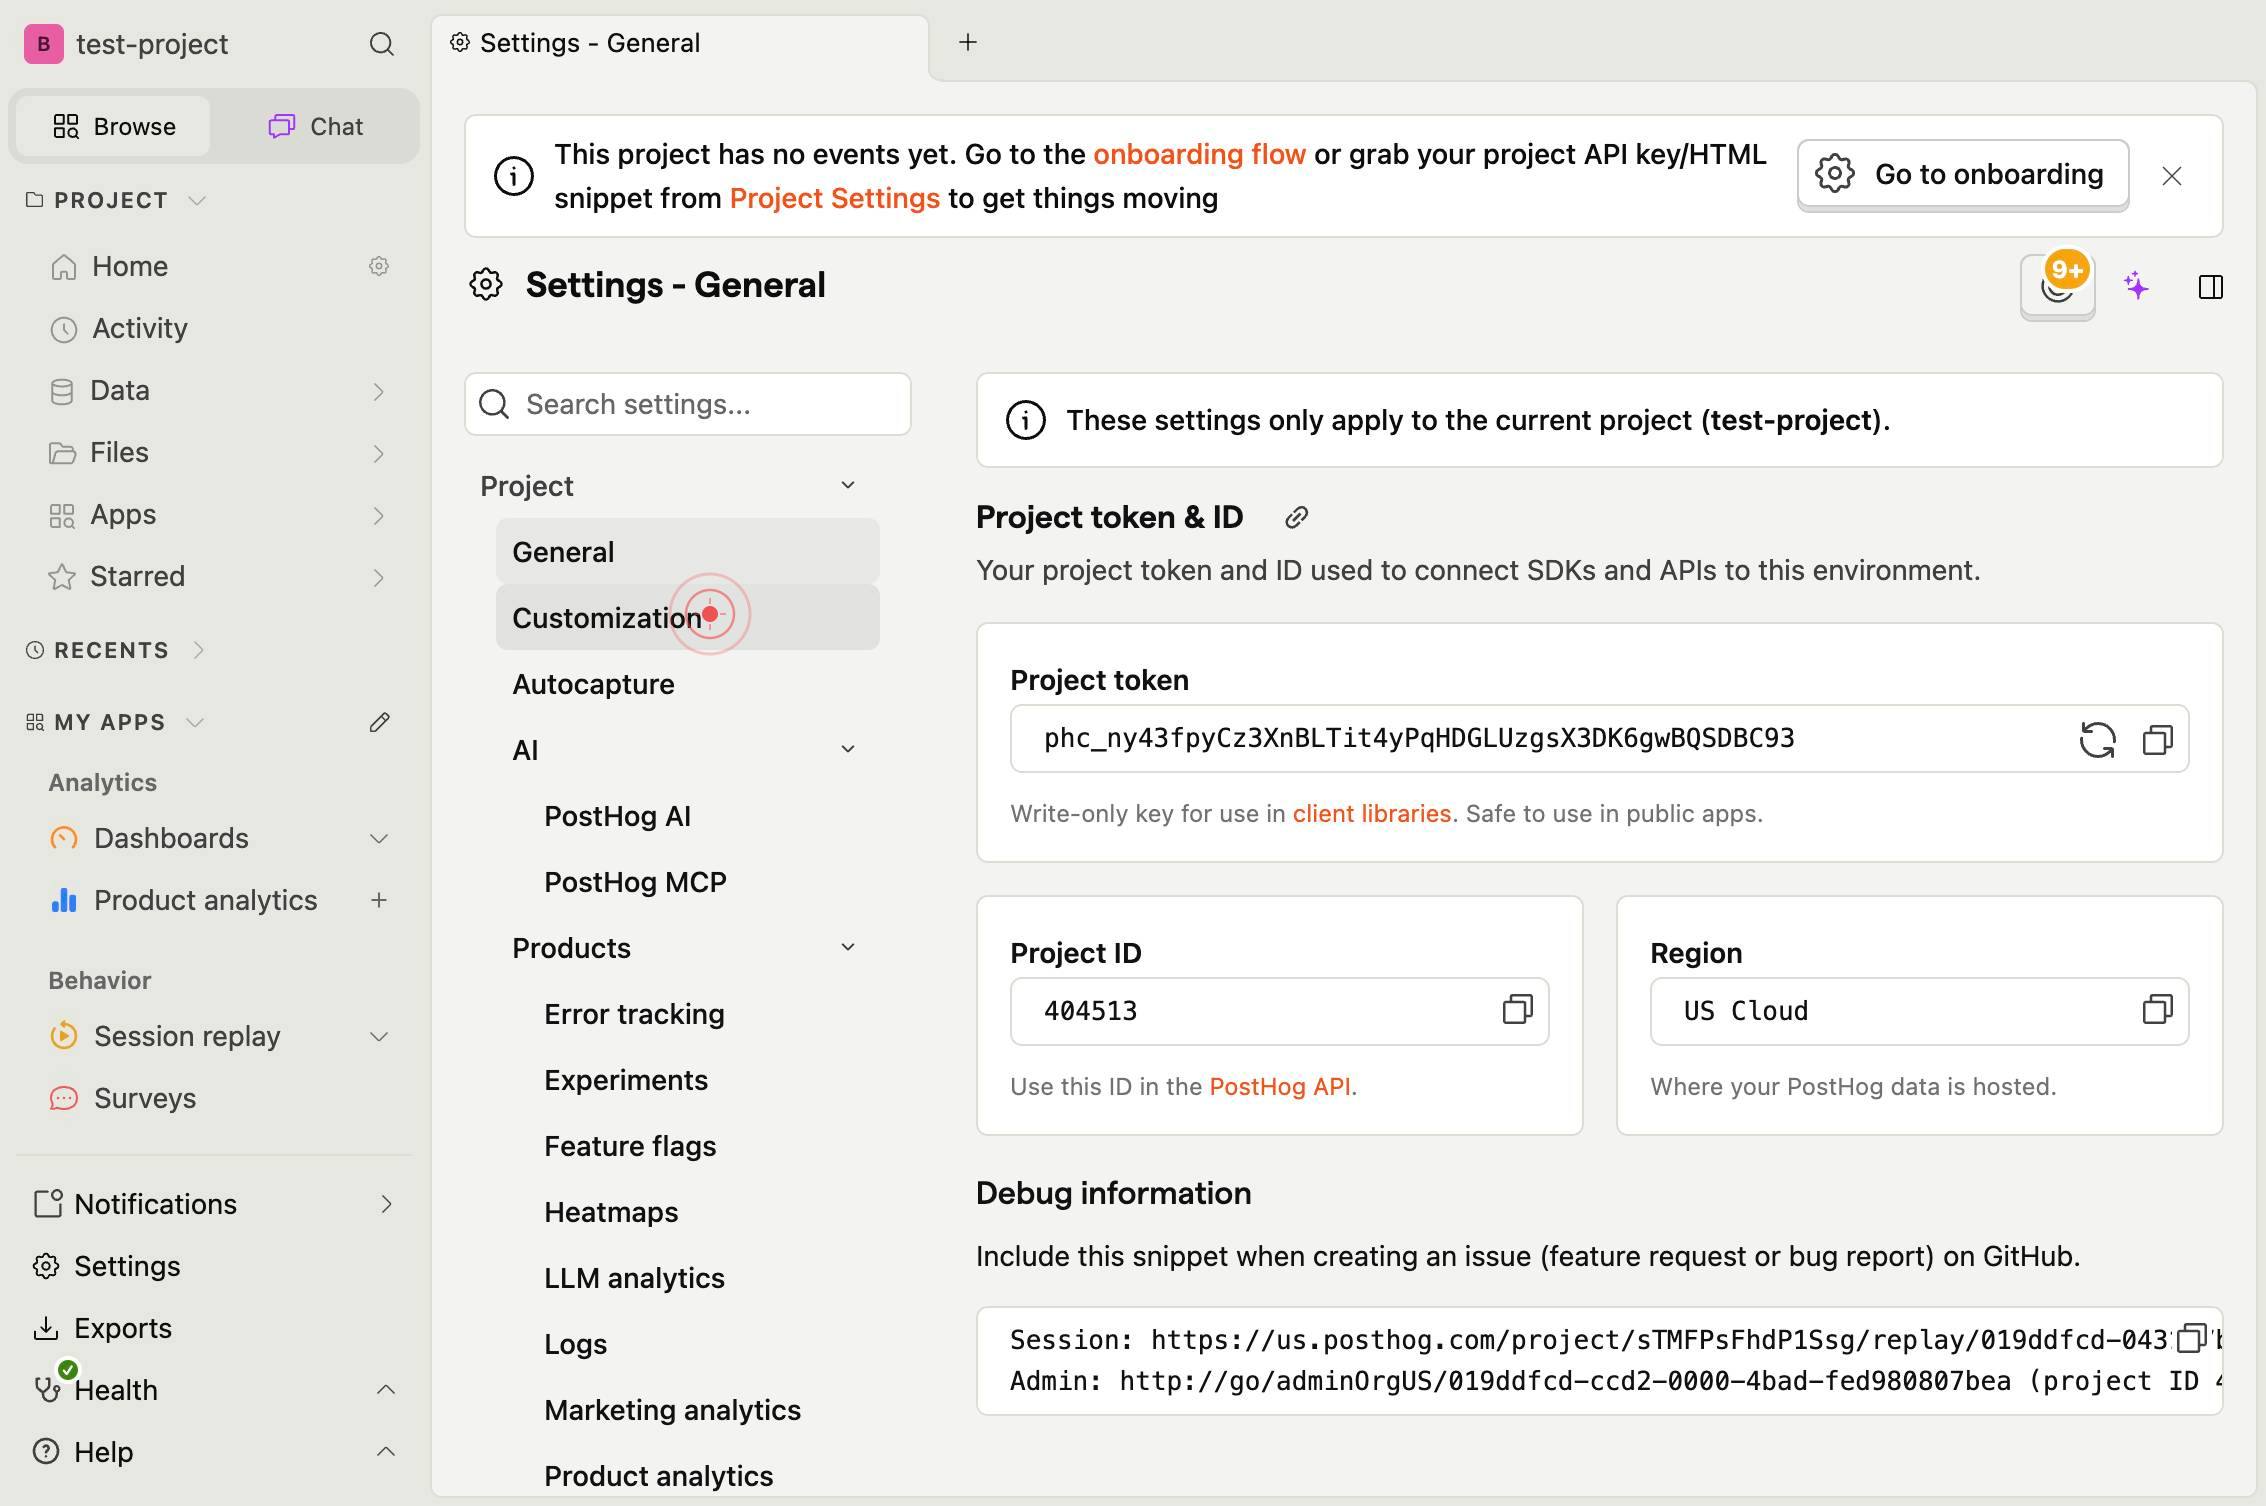Click the edit pencil icon for My Apps
Screen dimensions: 2266x1506
click(379, 722)
